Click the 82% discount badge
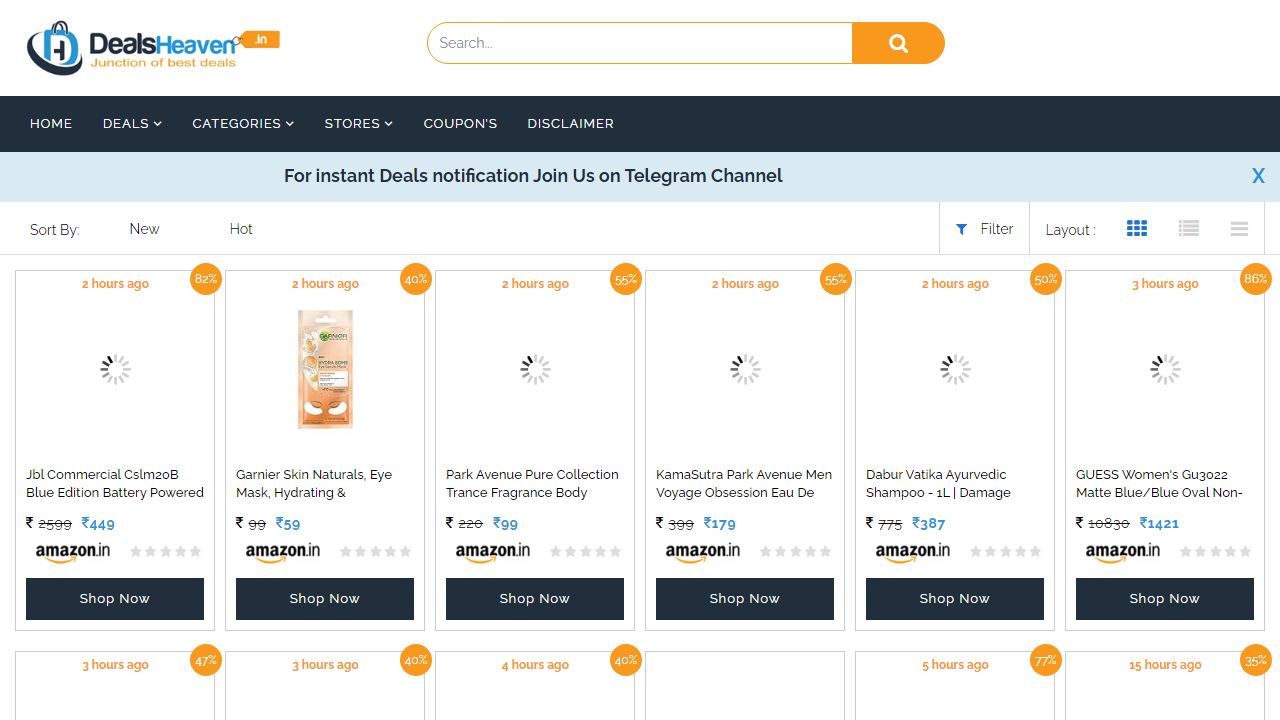This screenshot has height=720, width=1280. coord(206,279)
